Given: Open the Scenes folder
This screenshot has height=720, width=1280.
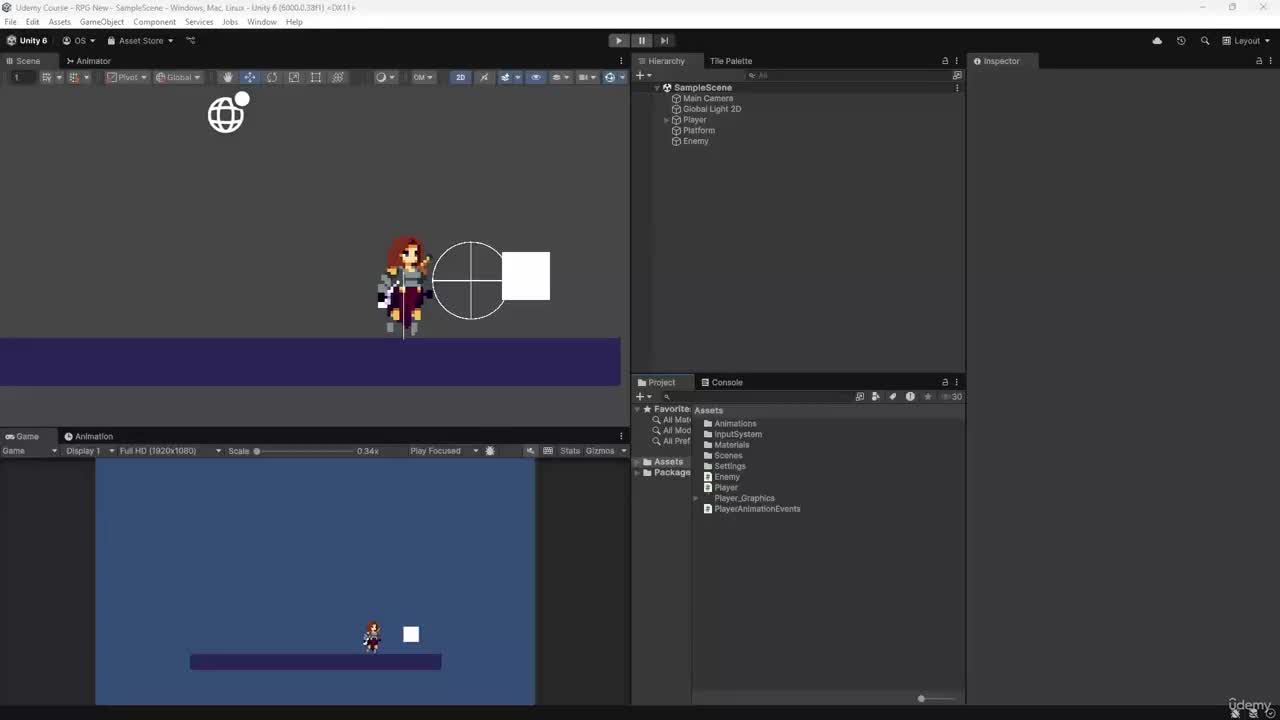Looking at the screenshot, I should coord(728,456).
